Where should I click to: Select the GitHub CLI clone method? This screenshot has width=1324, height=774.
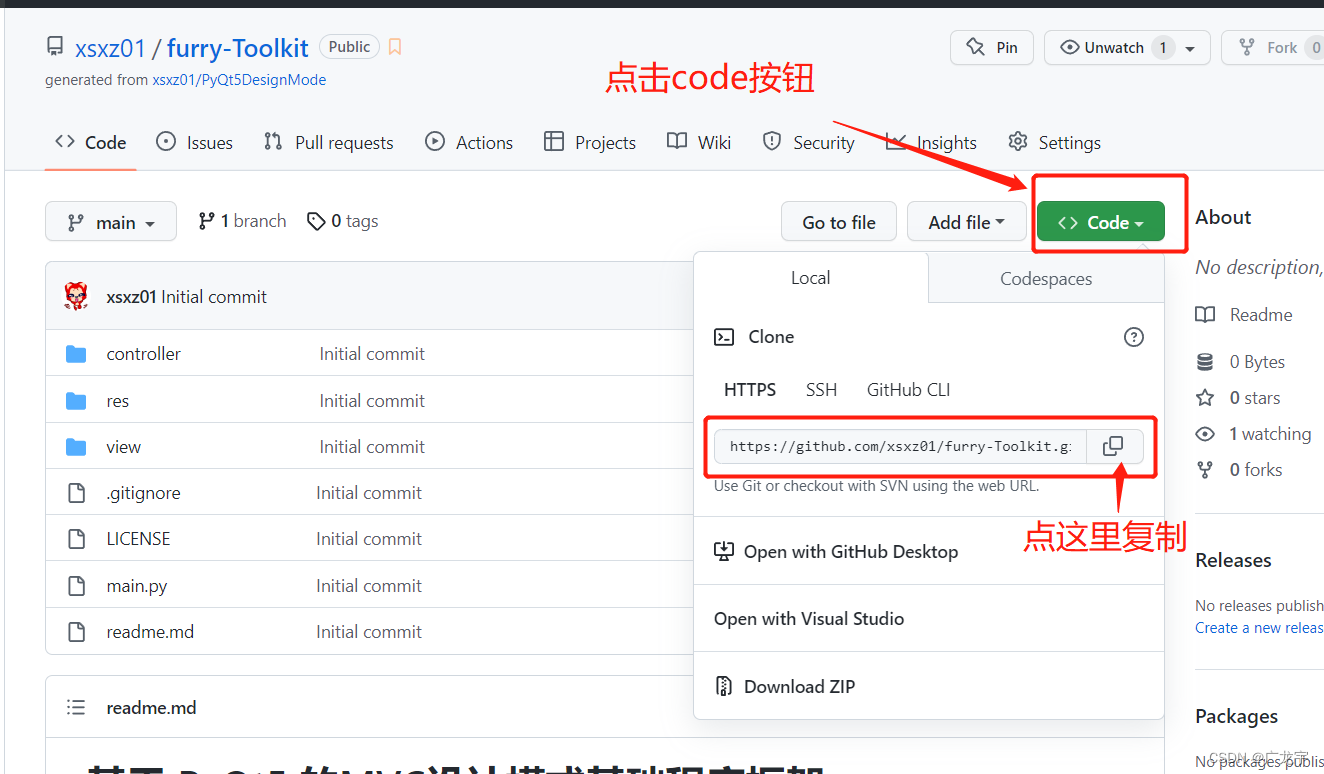coord(908,390)
